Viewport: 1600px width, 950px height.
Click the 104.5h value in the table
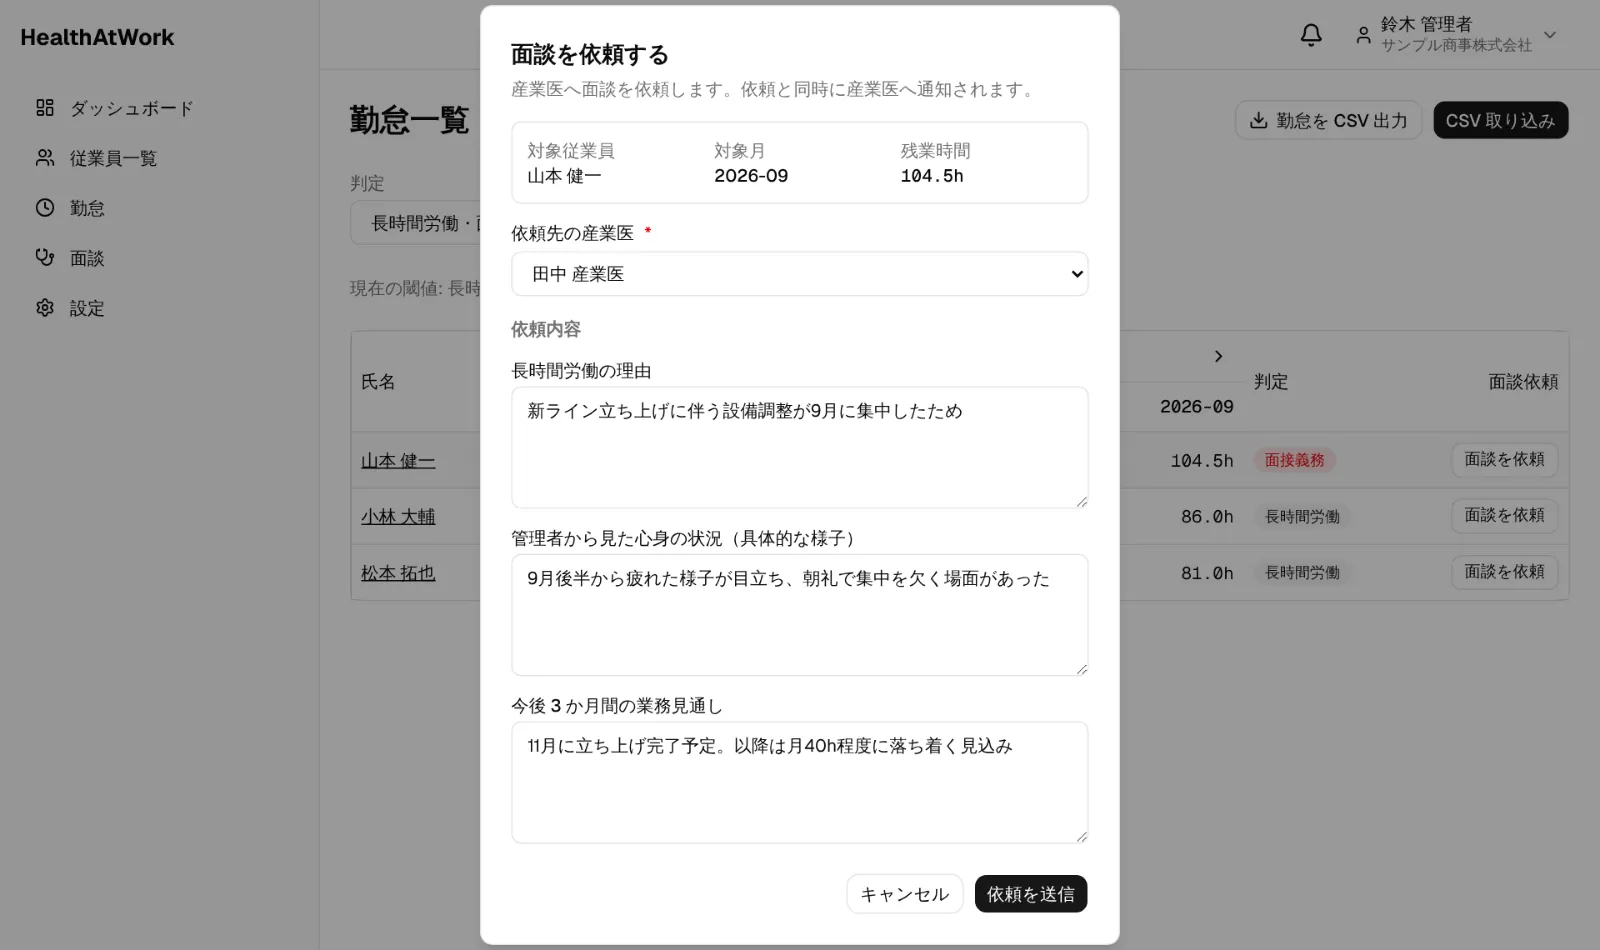click(x=1202, y=461)
